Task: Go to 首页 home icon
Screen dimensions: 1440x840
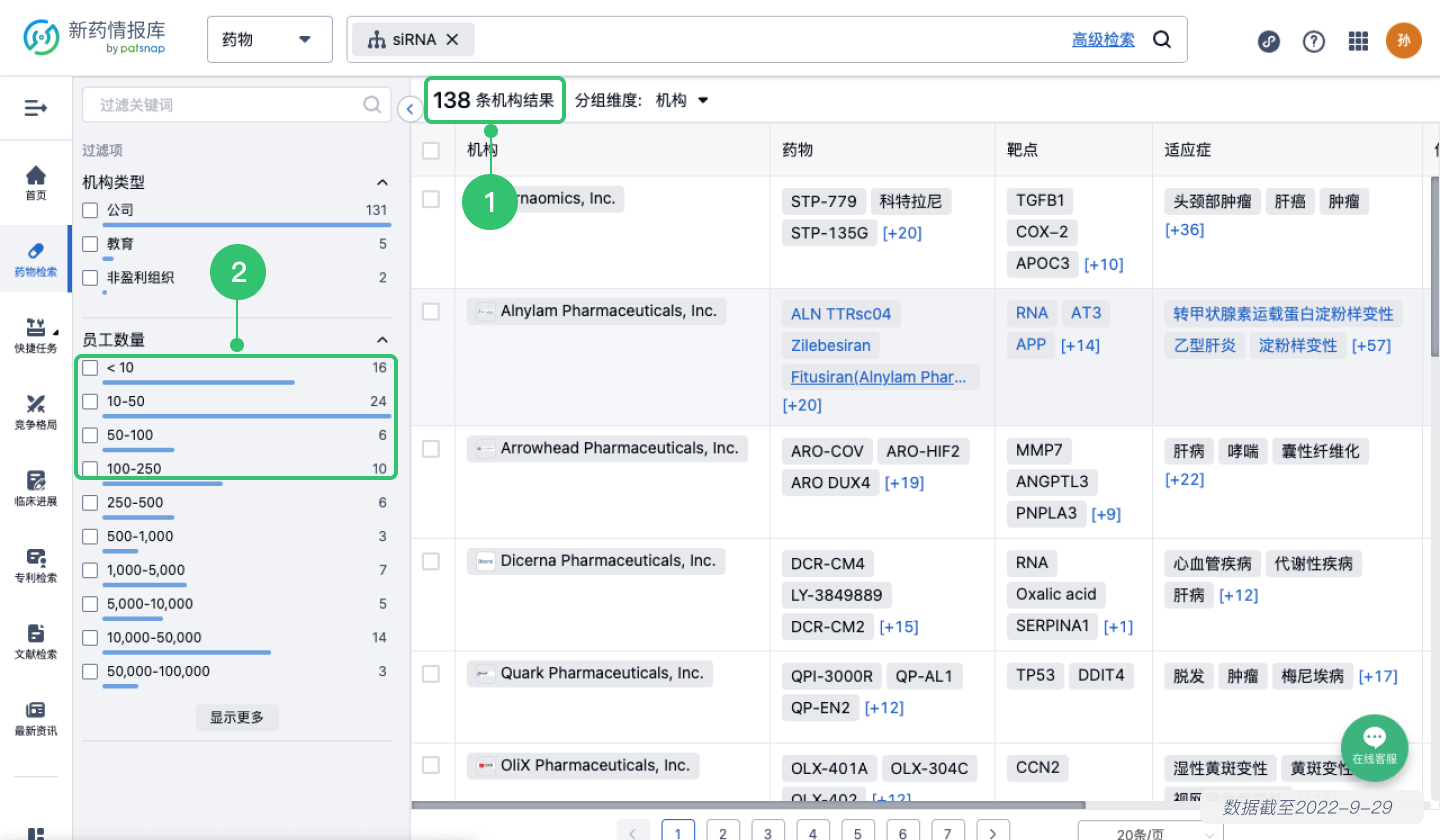Action: click(36, 183)
